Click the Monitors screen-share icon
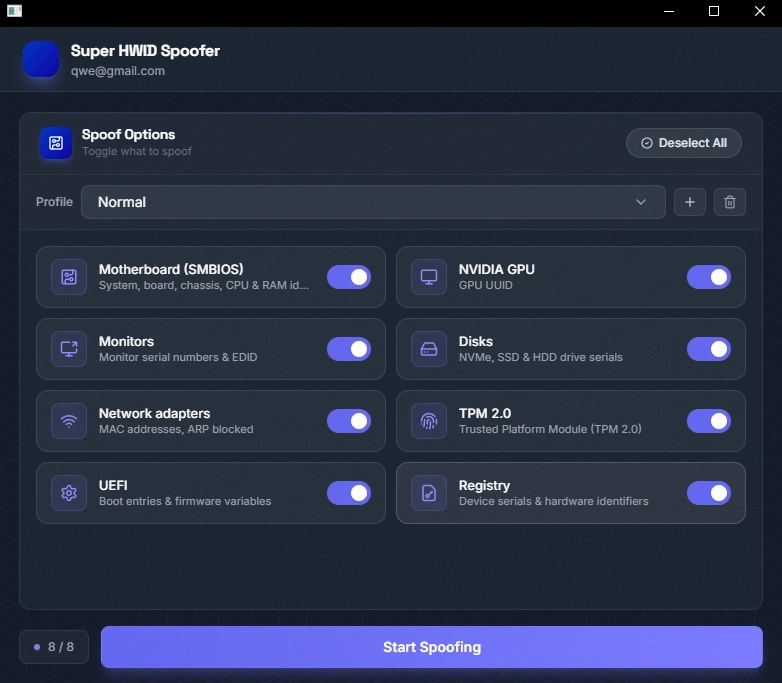782x683 pixels. [x=69, y=349]
